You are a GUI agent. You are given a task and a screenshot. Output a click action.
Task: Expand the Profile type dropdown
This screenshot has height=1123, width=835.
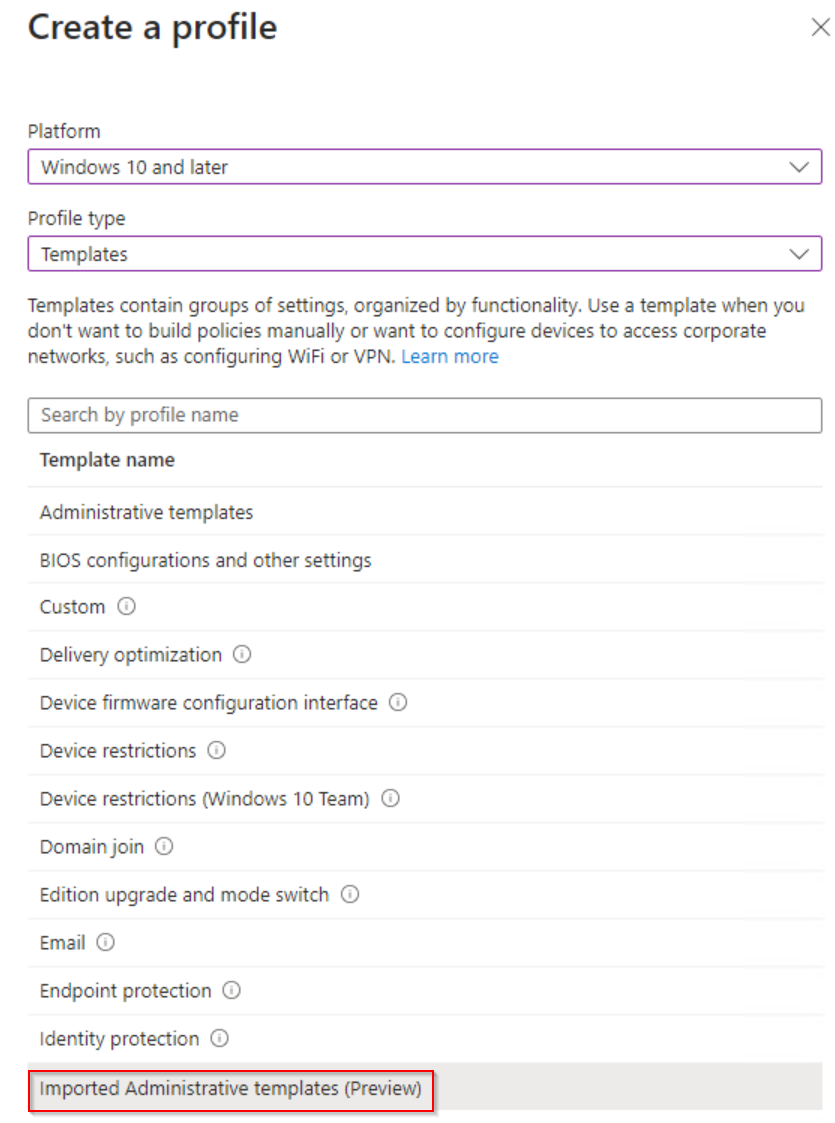pyautogui.click(x=425, y=254)
